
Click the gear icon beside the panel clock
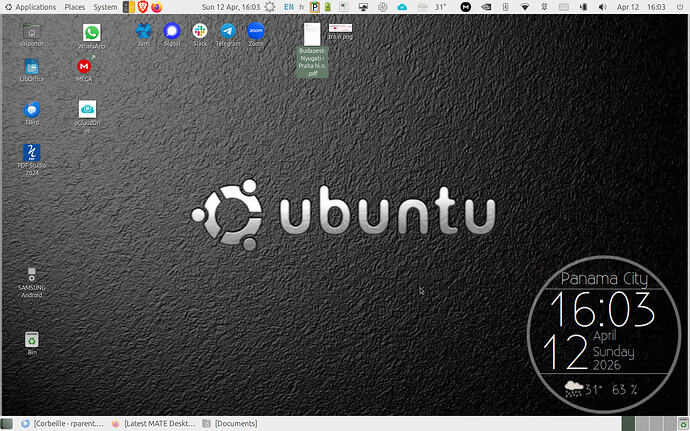tap(270, 7)
